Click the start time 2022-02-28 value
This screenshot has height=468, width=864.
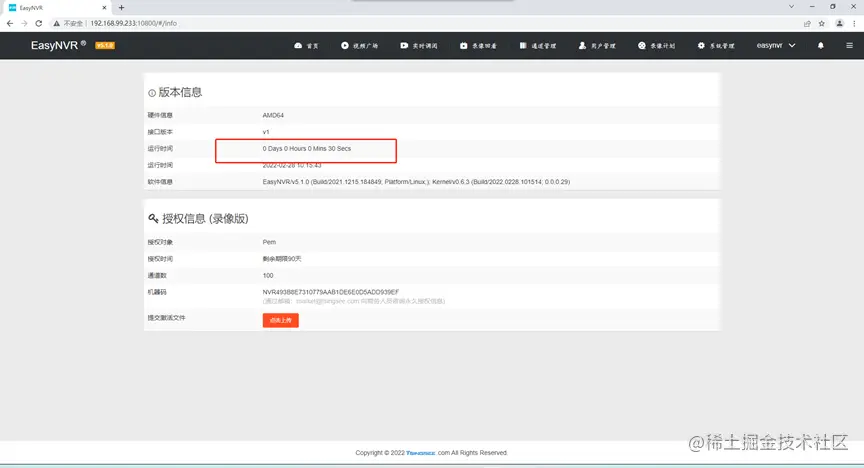point(291,165)
